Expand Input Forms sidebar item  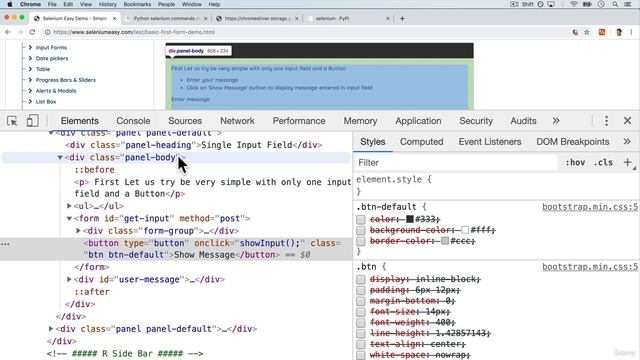click(x=30, y=48)
